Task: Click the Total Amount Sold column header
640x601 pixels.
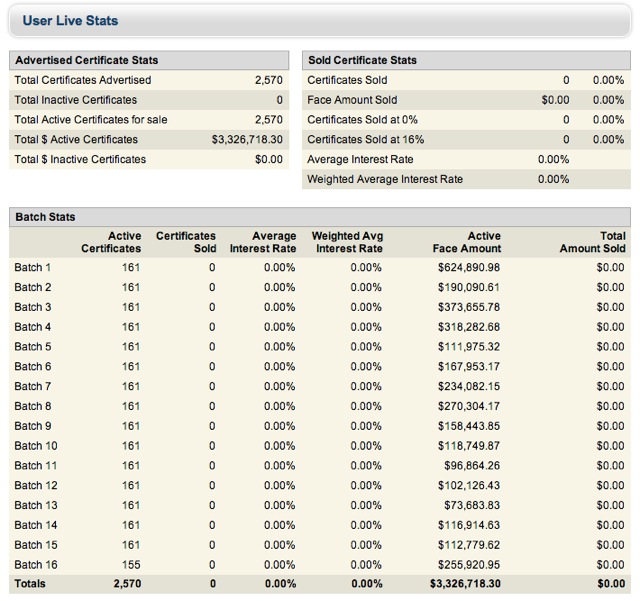Action: coord(593,242)
